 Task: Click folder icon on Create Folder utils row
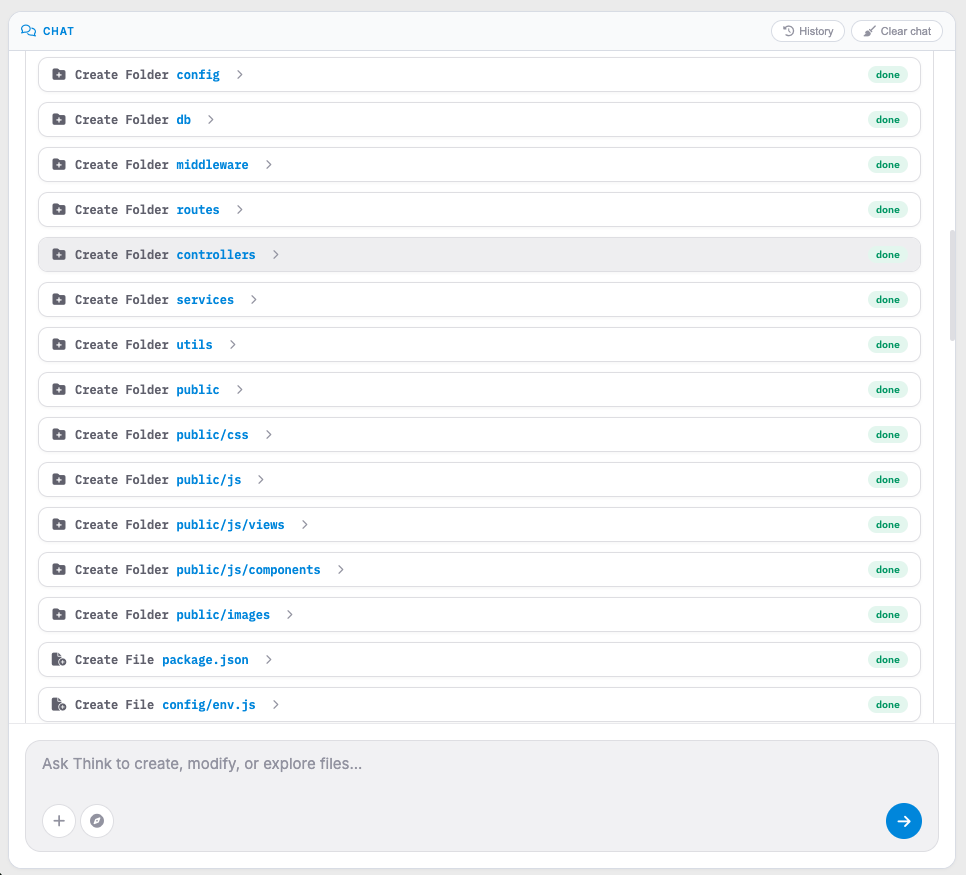(x=59, y=344)
